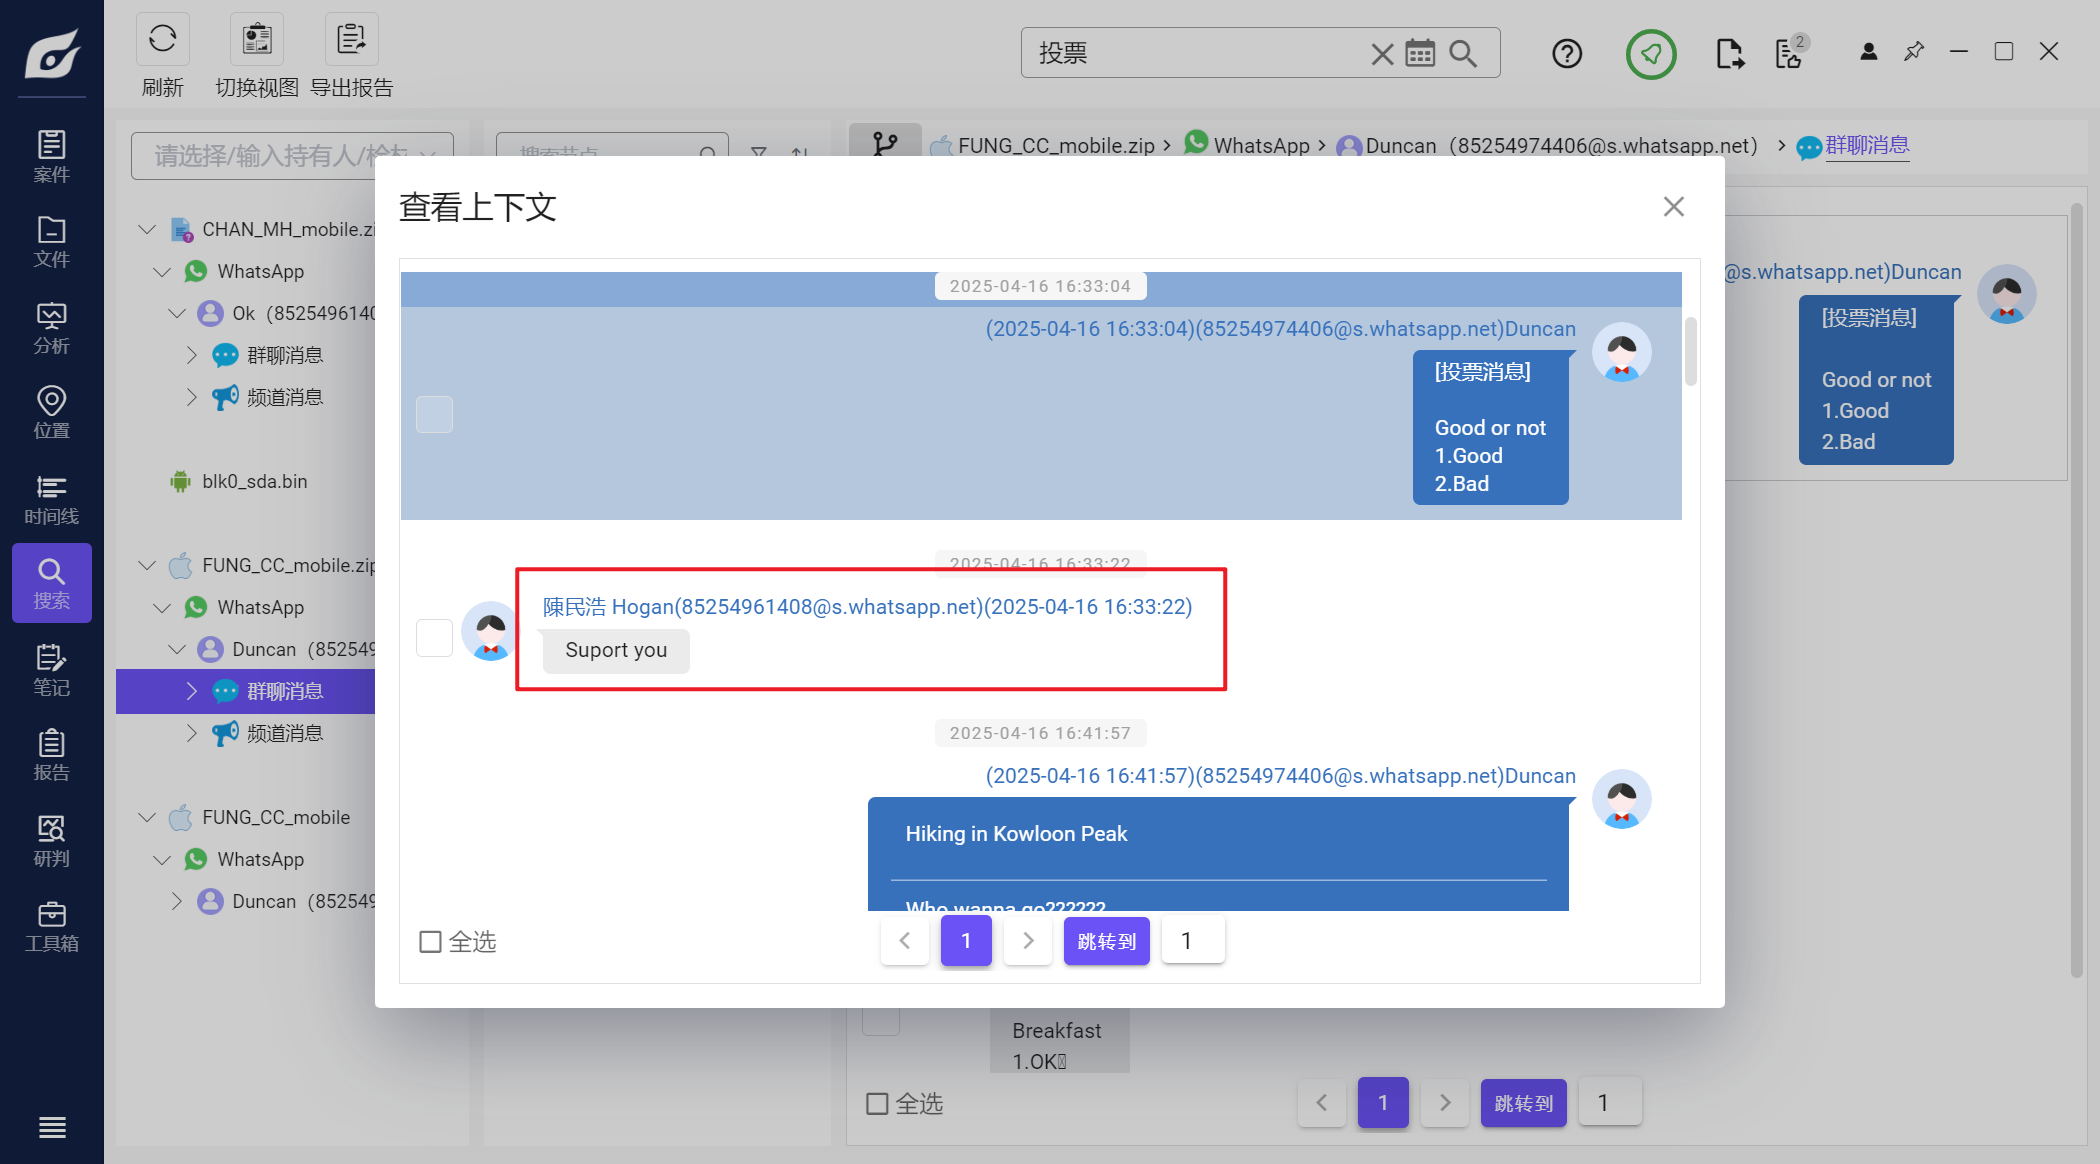2100x1164 pixels.
Task: Check the 全选 checkbox in the dialog
Action: 431,942
